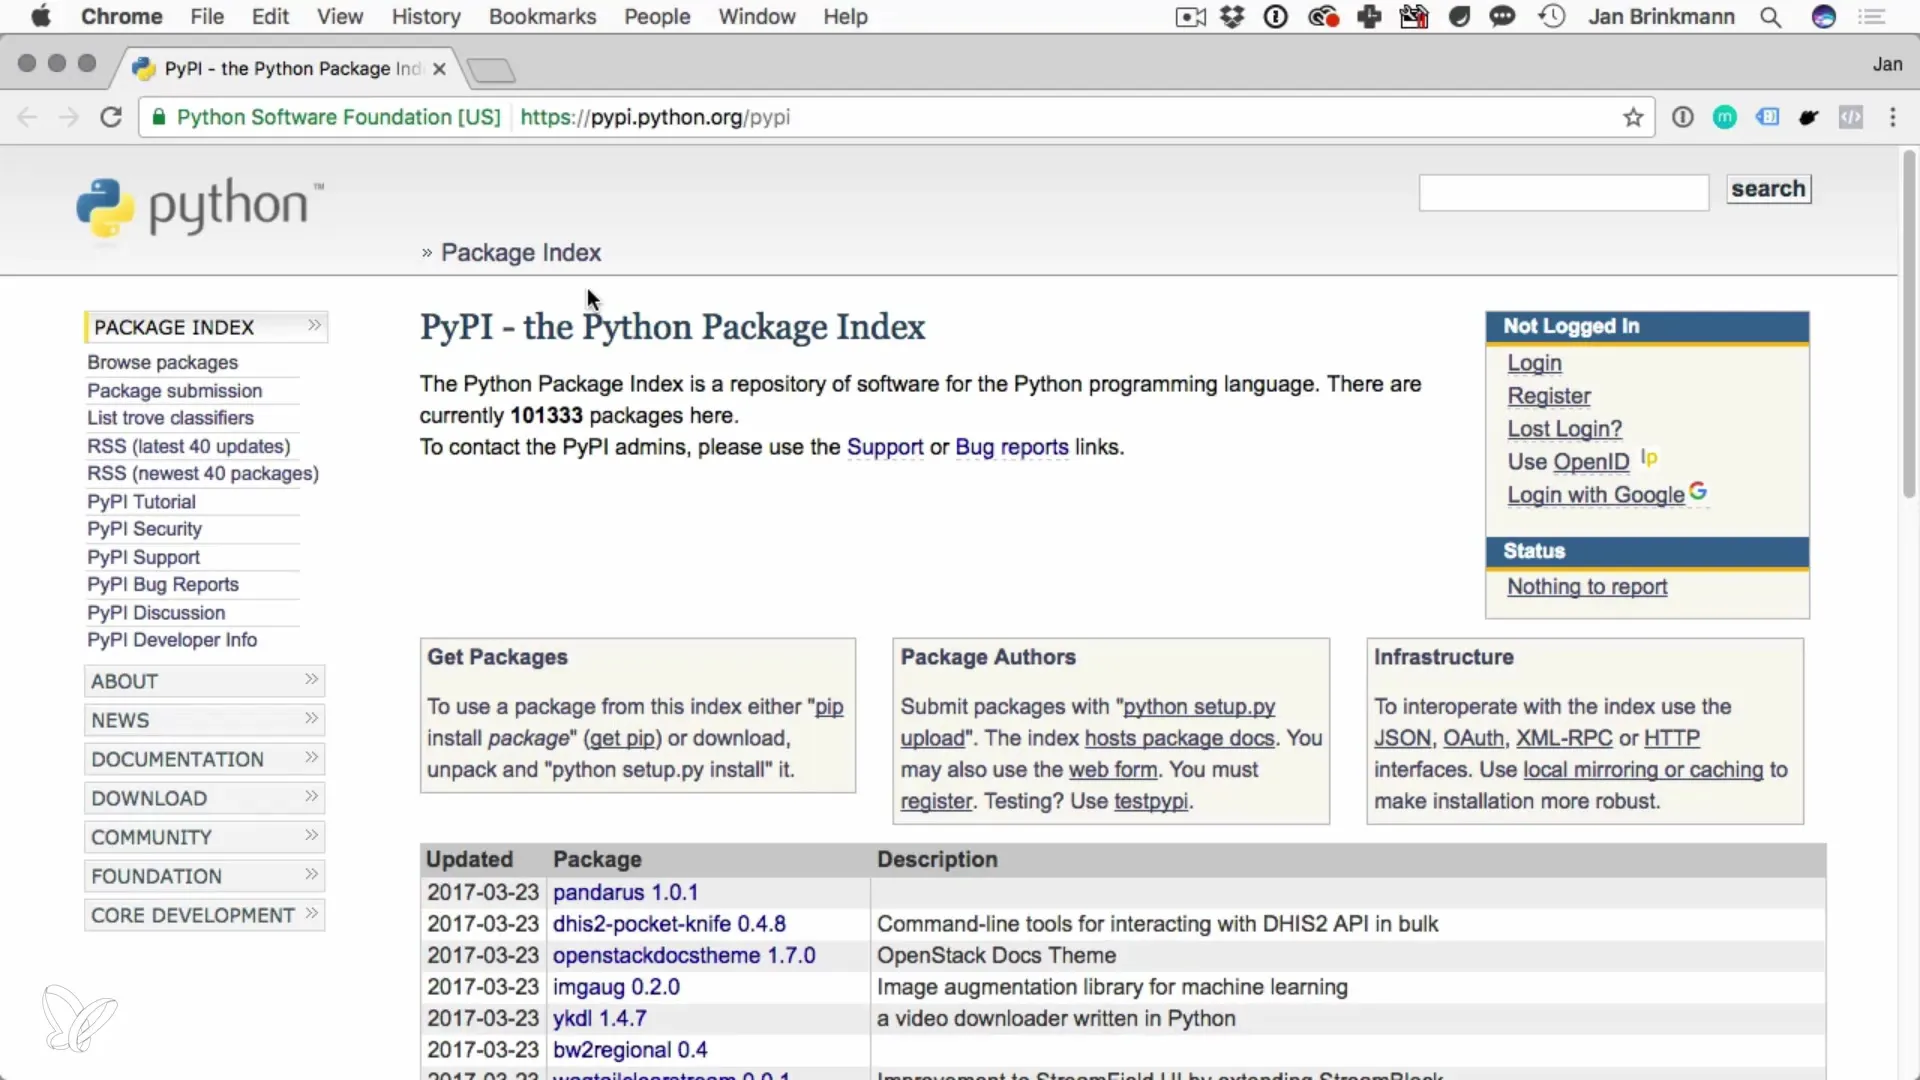The width and height of the screenshot is (1920, 1080).
Task: Go forward in browser history
Action: coord(68,117)
